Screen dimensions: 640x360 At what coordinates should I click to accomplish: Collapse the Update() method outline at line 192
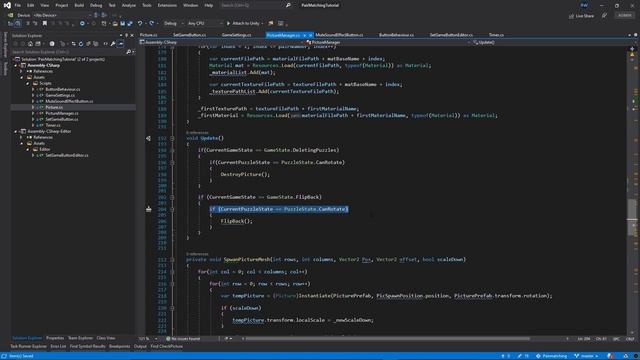tap(172, 138)
